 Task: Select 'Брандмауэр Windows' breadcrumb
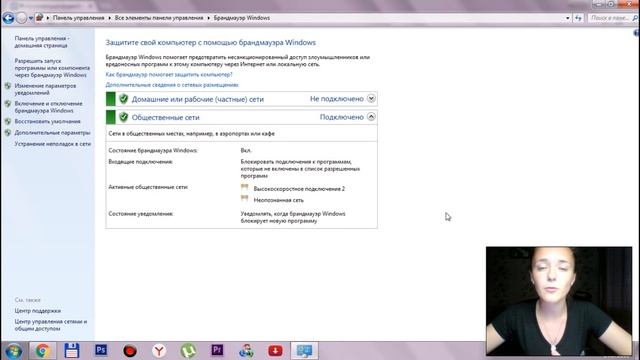[x=242, y=18]
